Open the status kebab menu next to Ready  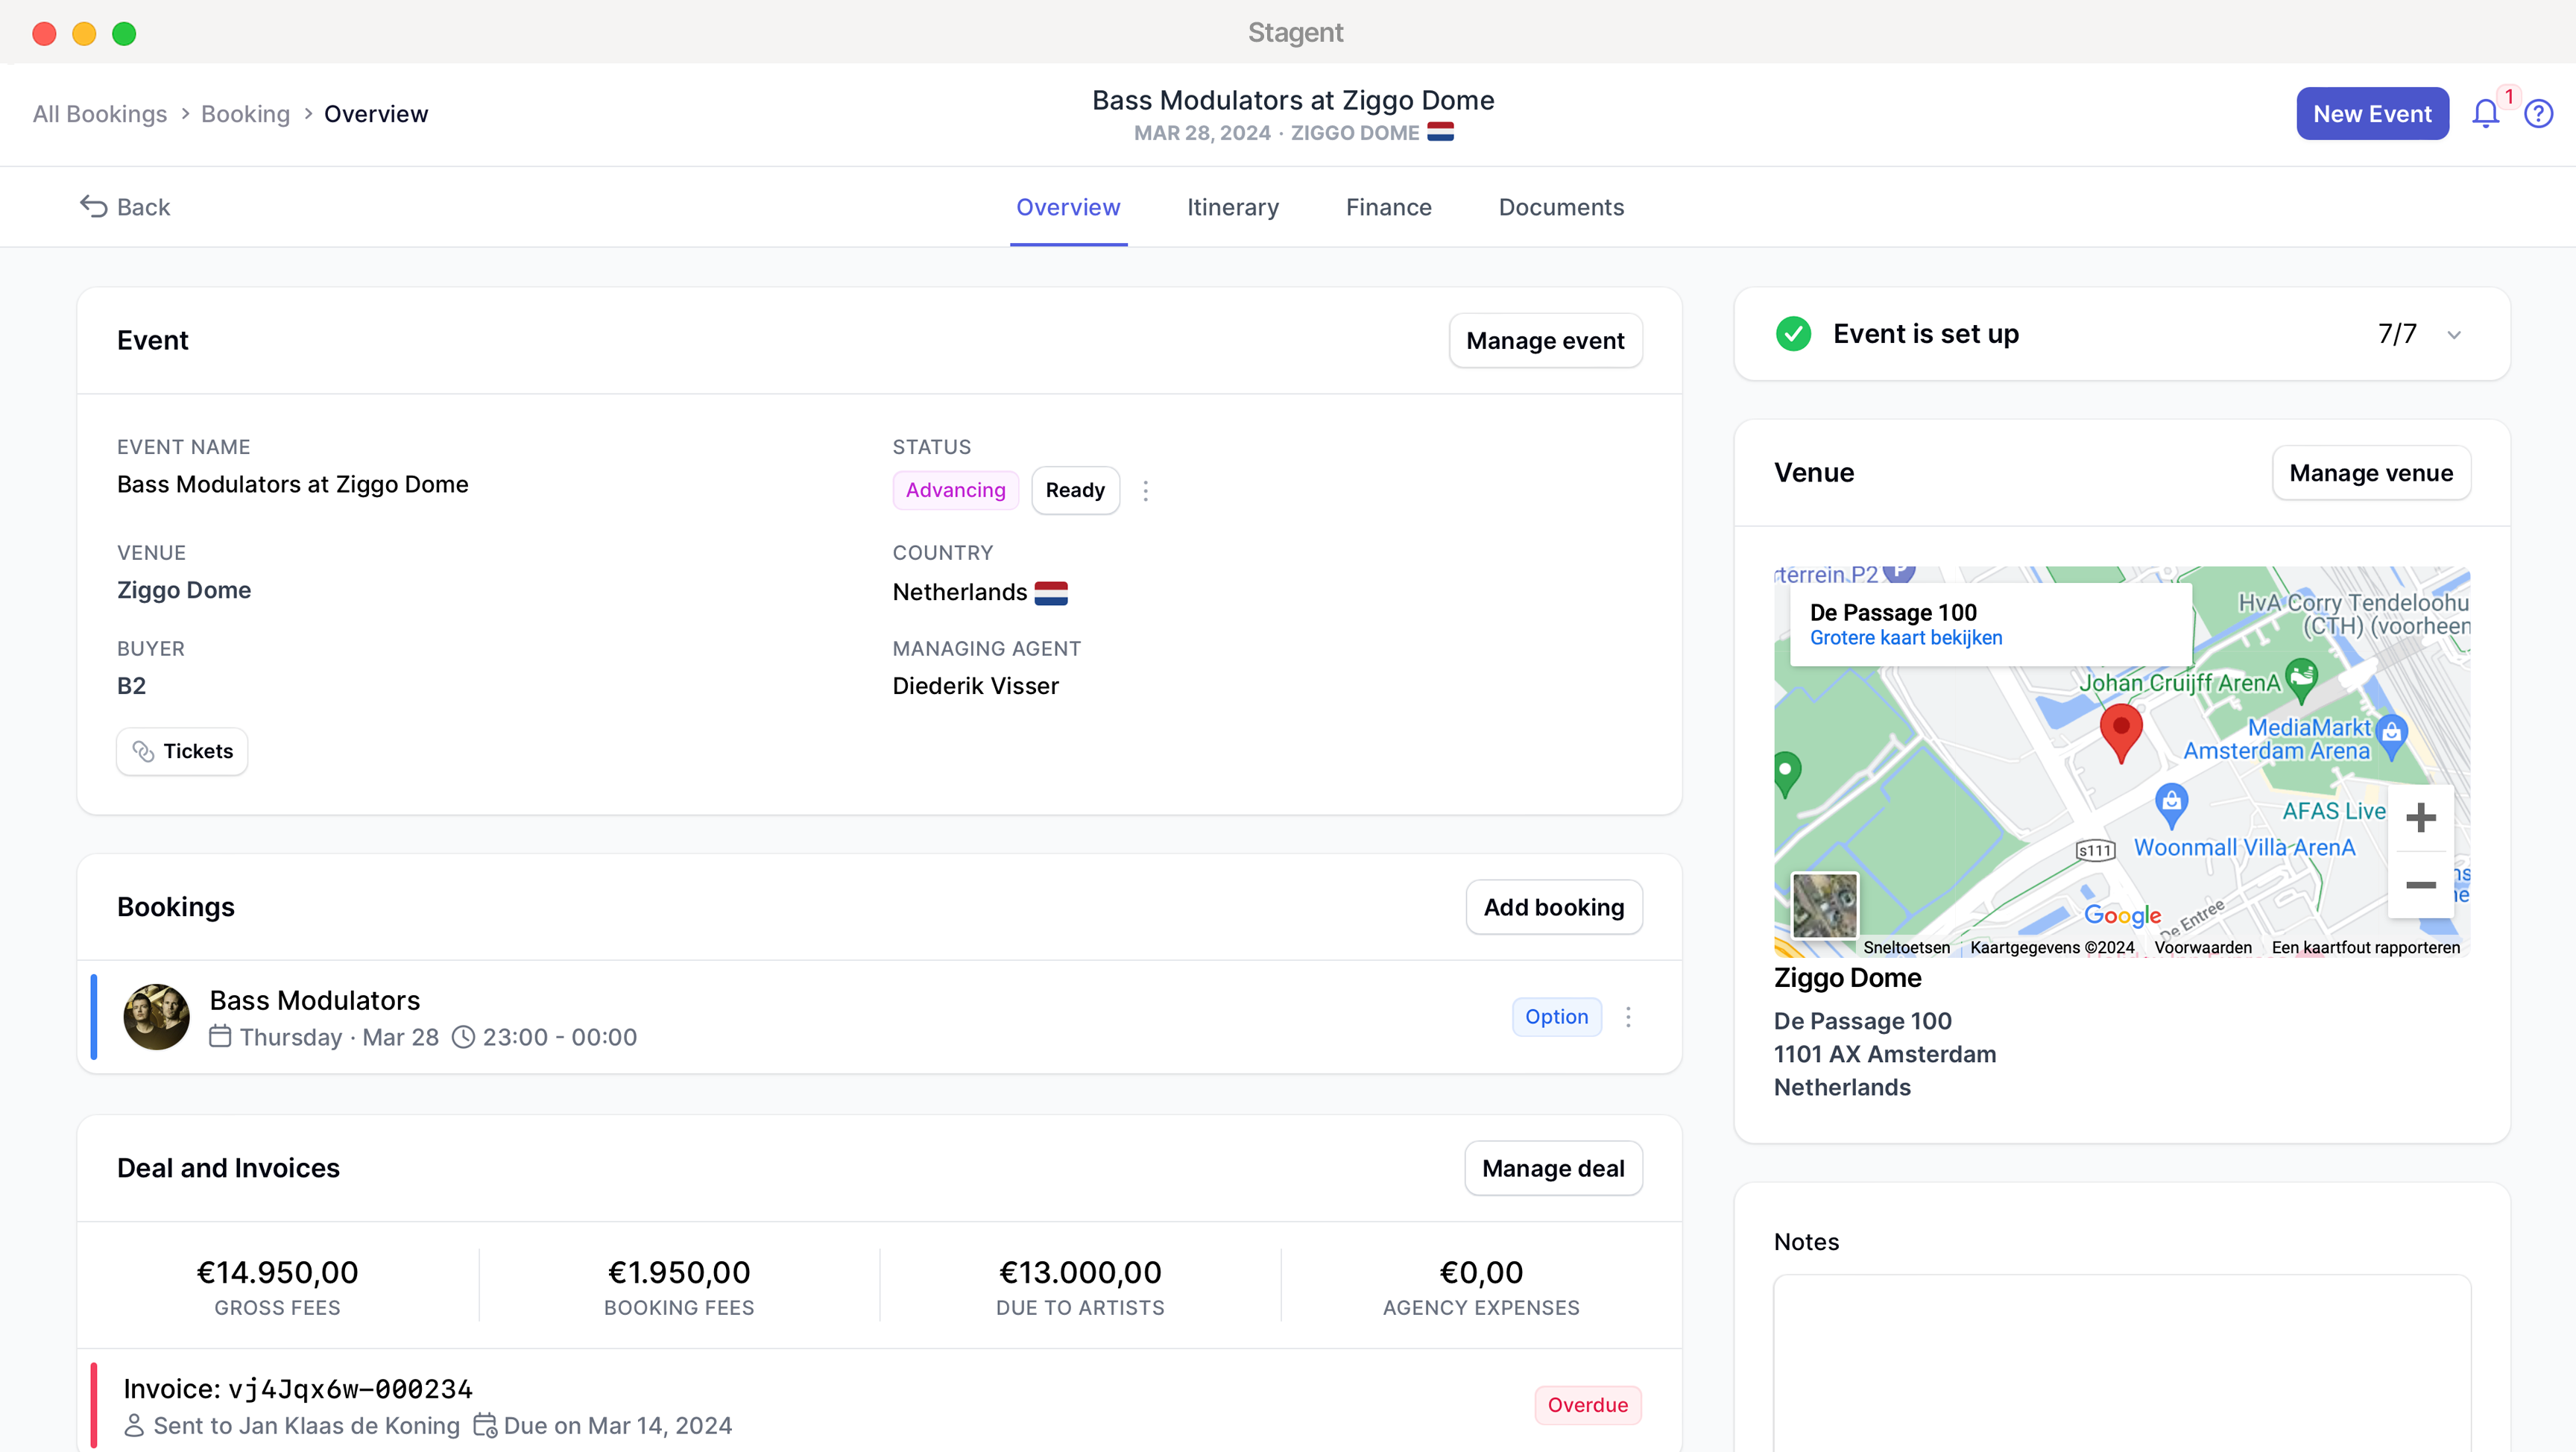(1145, 490)
